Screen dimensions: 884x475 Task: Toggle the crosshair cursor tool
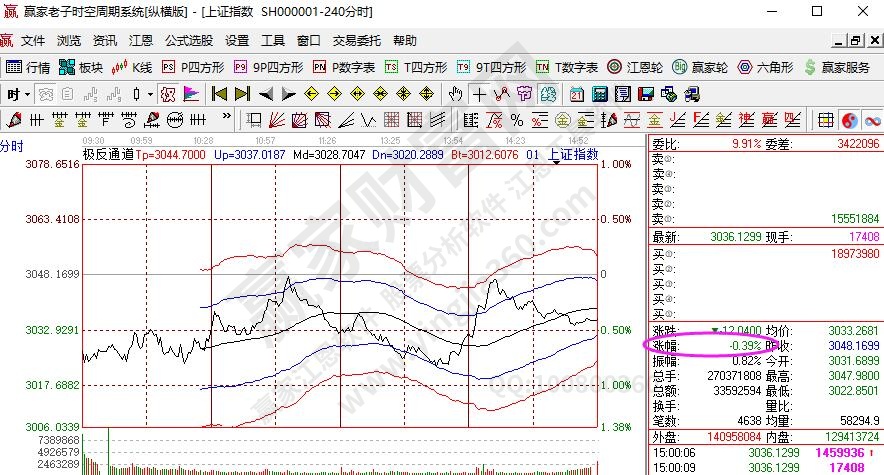(x=479, y=94)
